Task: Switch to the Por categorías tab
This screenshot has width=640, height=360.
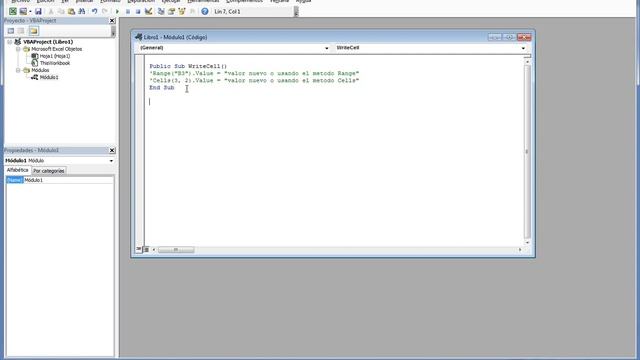Action: (x=49, y=171)
